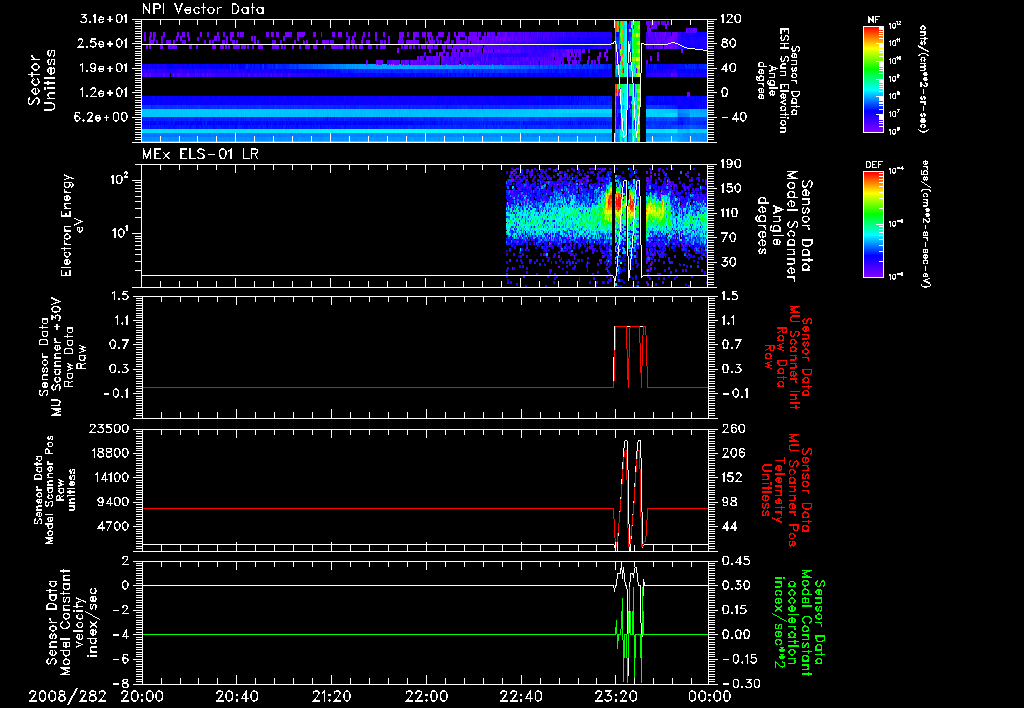1024x708 pixels.
Task: Click the 206 telemetry tick value
Action: tap(733, 453)
